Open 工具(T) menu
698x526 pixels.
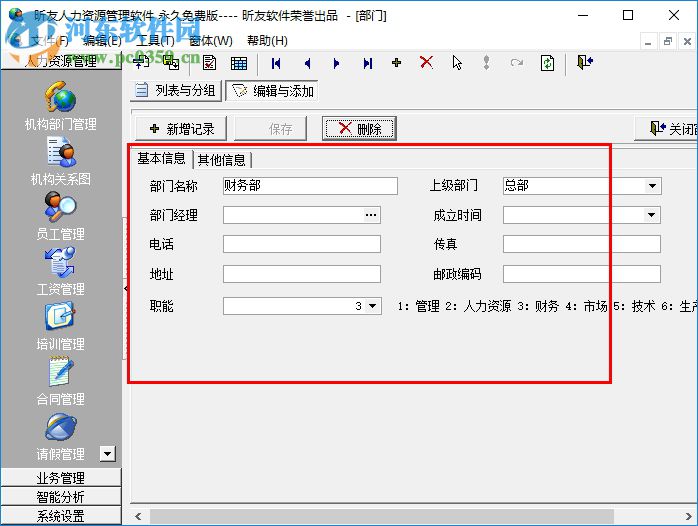coord(155,41)
